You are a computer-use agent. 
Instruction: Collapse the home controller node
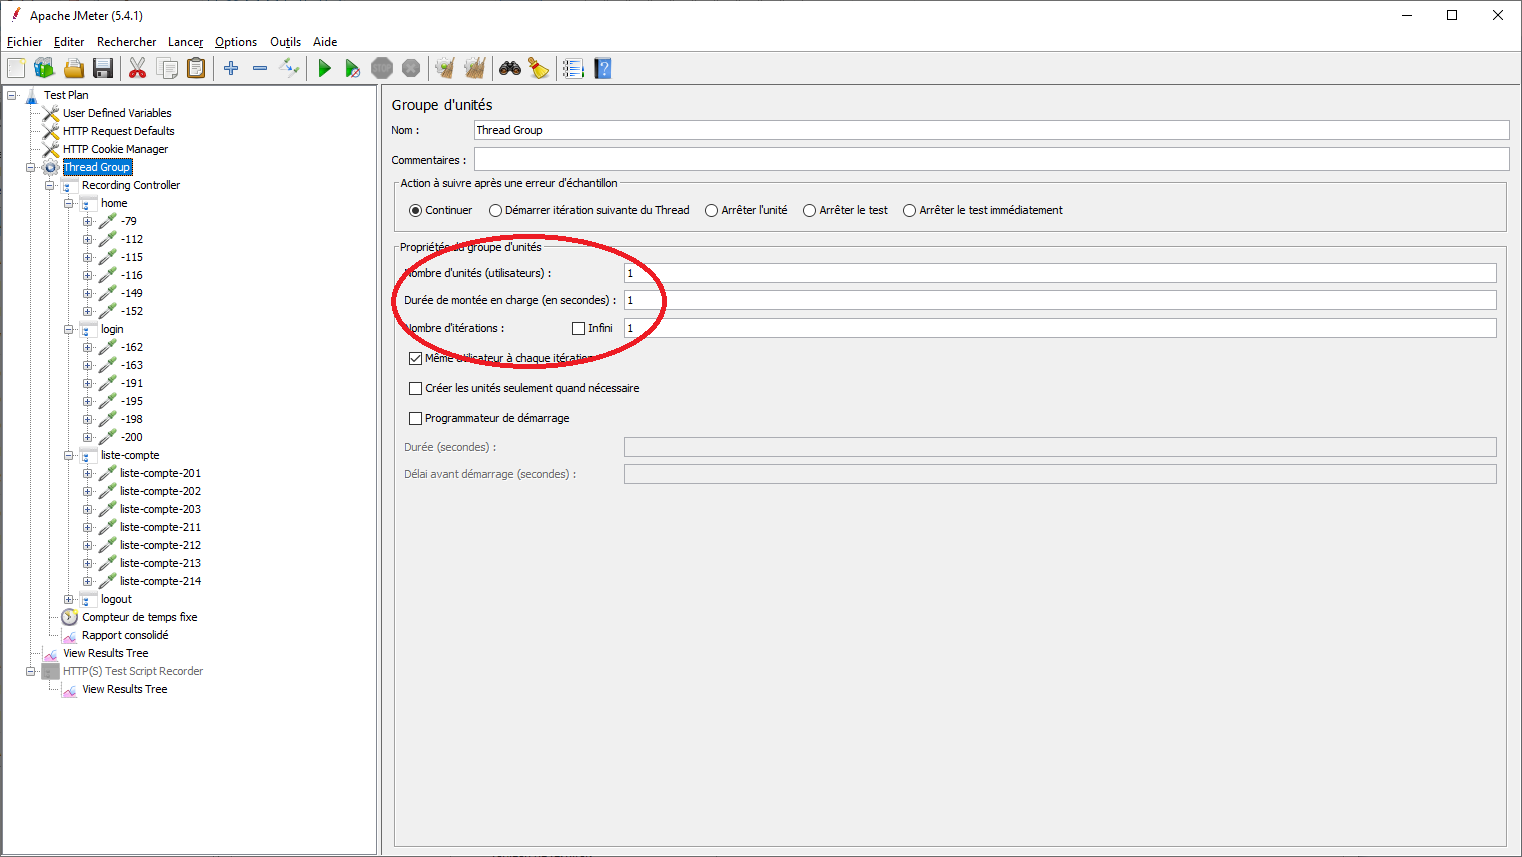point(69,203)
